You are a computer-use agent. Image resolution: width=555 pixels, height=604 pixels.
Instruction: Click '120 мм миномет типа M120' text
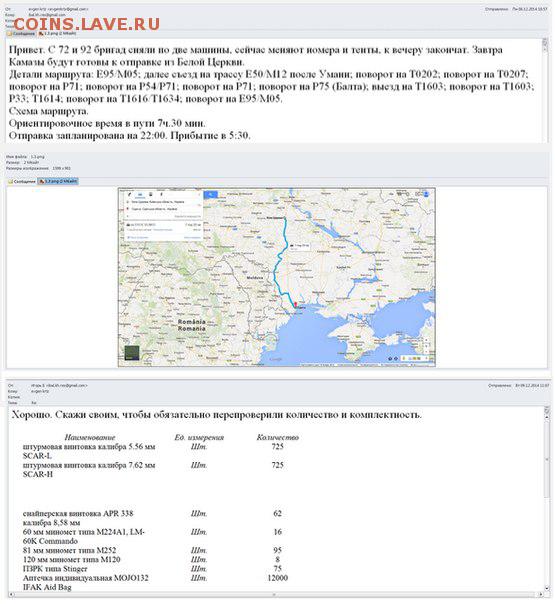click(72, 559)
